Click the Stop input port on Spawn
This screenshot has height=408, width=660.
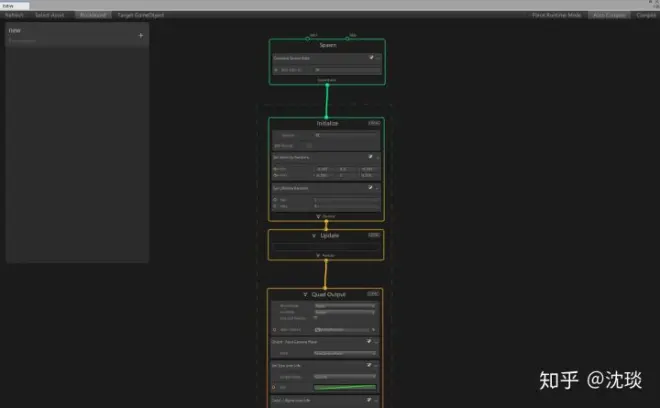coord(347,38)
